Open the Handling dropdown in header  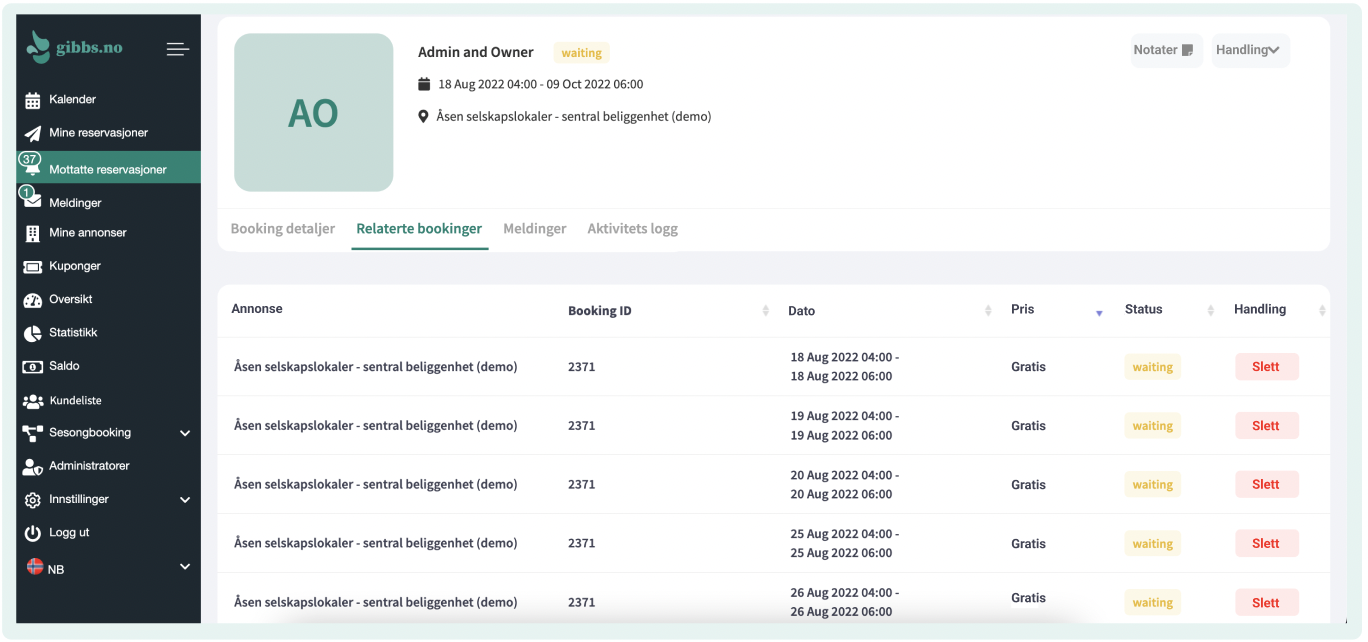pyautogui.click(x=1250, y=50)
